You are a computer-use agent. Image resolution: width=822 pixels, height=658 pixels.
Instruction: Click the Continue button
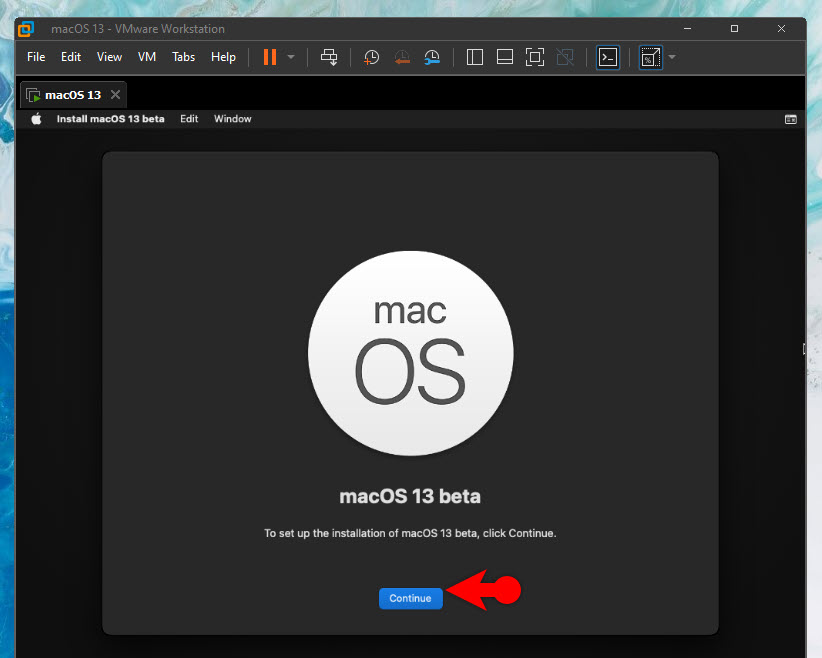point(410,598)
